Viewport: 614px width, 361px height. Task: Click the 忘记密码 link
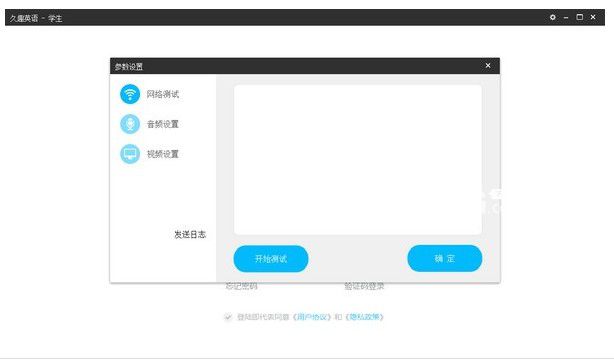[241, 286]
